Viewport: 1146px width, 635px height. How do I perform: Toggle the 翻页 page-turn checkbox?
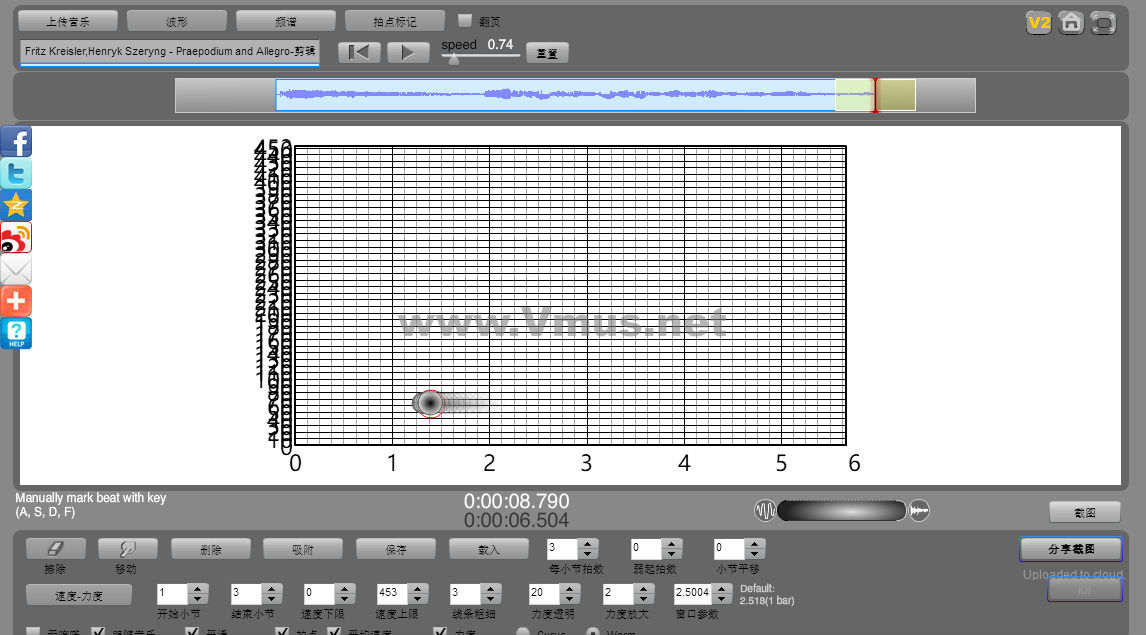(465, 20)
